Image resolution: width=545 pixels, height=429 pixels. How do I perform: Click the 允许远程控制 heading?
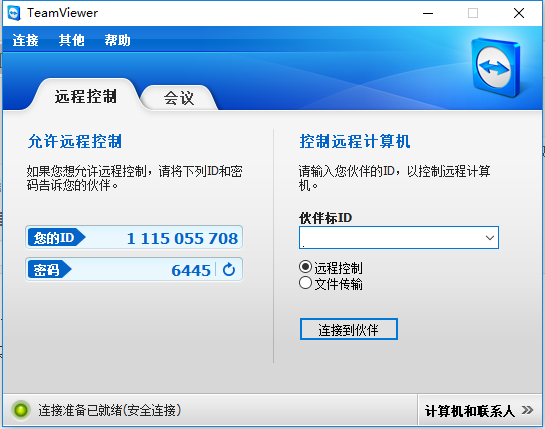[75, 141]
